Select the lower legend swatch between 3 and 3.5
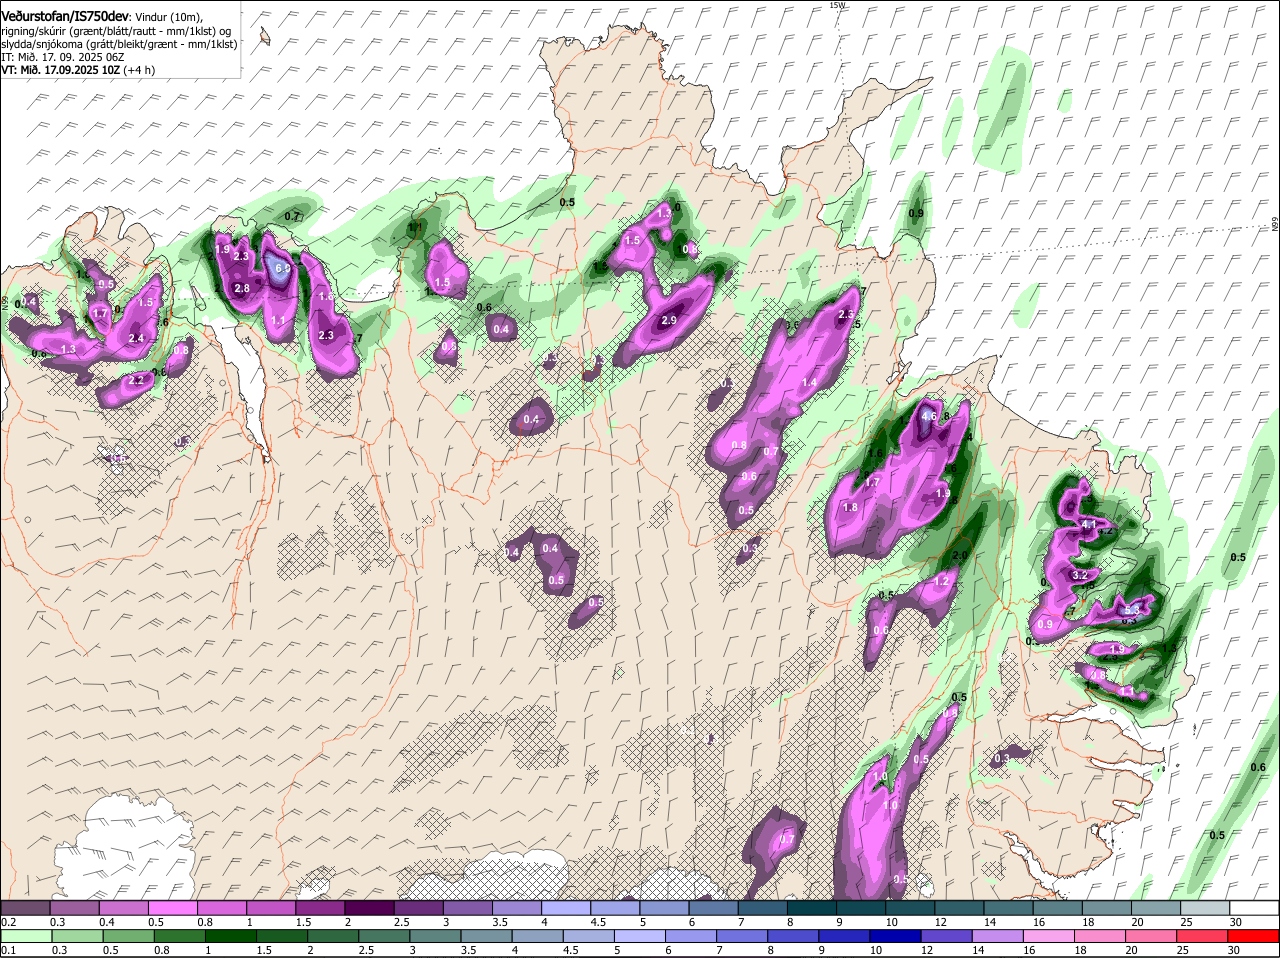The height and width of the screenshot is (958, 1280). [x=437, y=935]
